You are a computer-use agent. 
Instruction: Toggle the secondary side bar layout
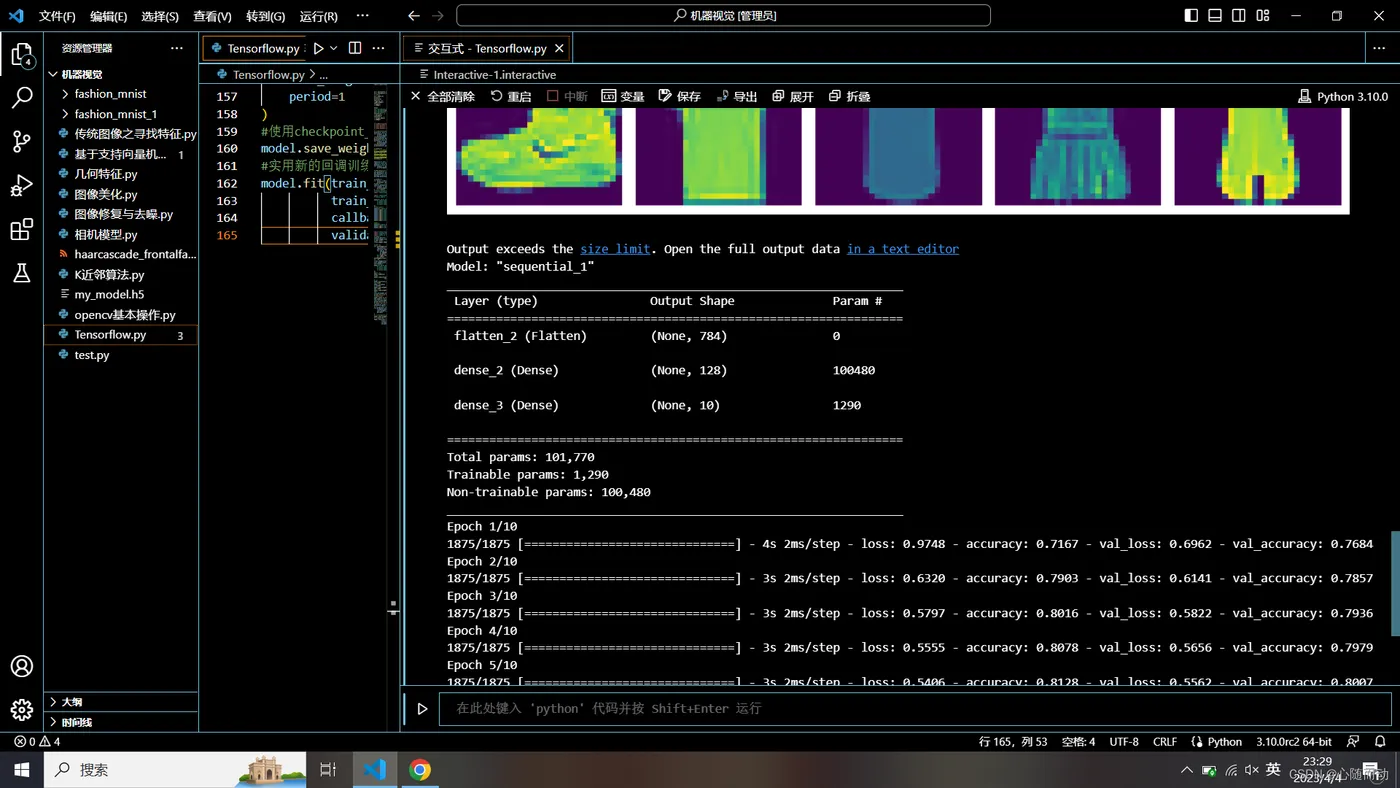[1239, 15]
